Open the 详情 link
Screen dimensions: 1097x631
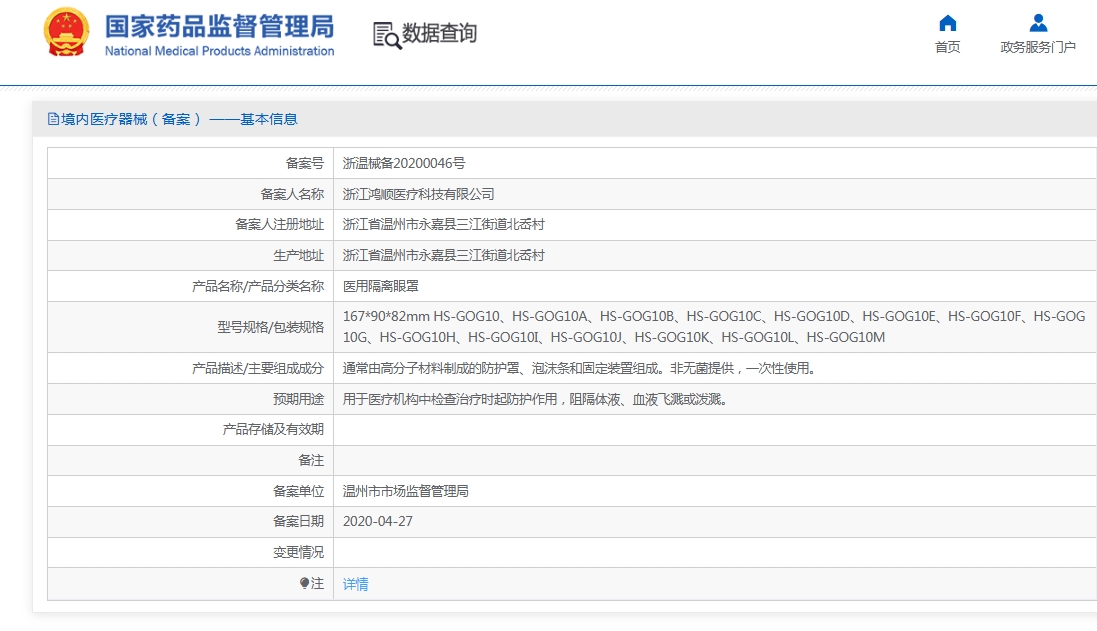(355, 584)
